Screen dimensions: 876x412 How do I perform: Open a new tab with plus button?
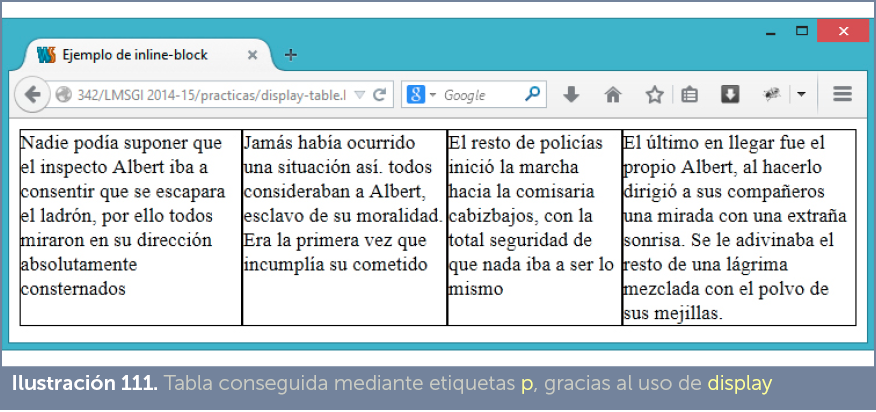point(291,55)
